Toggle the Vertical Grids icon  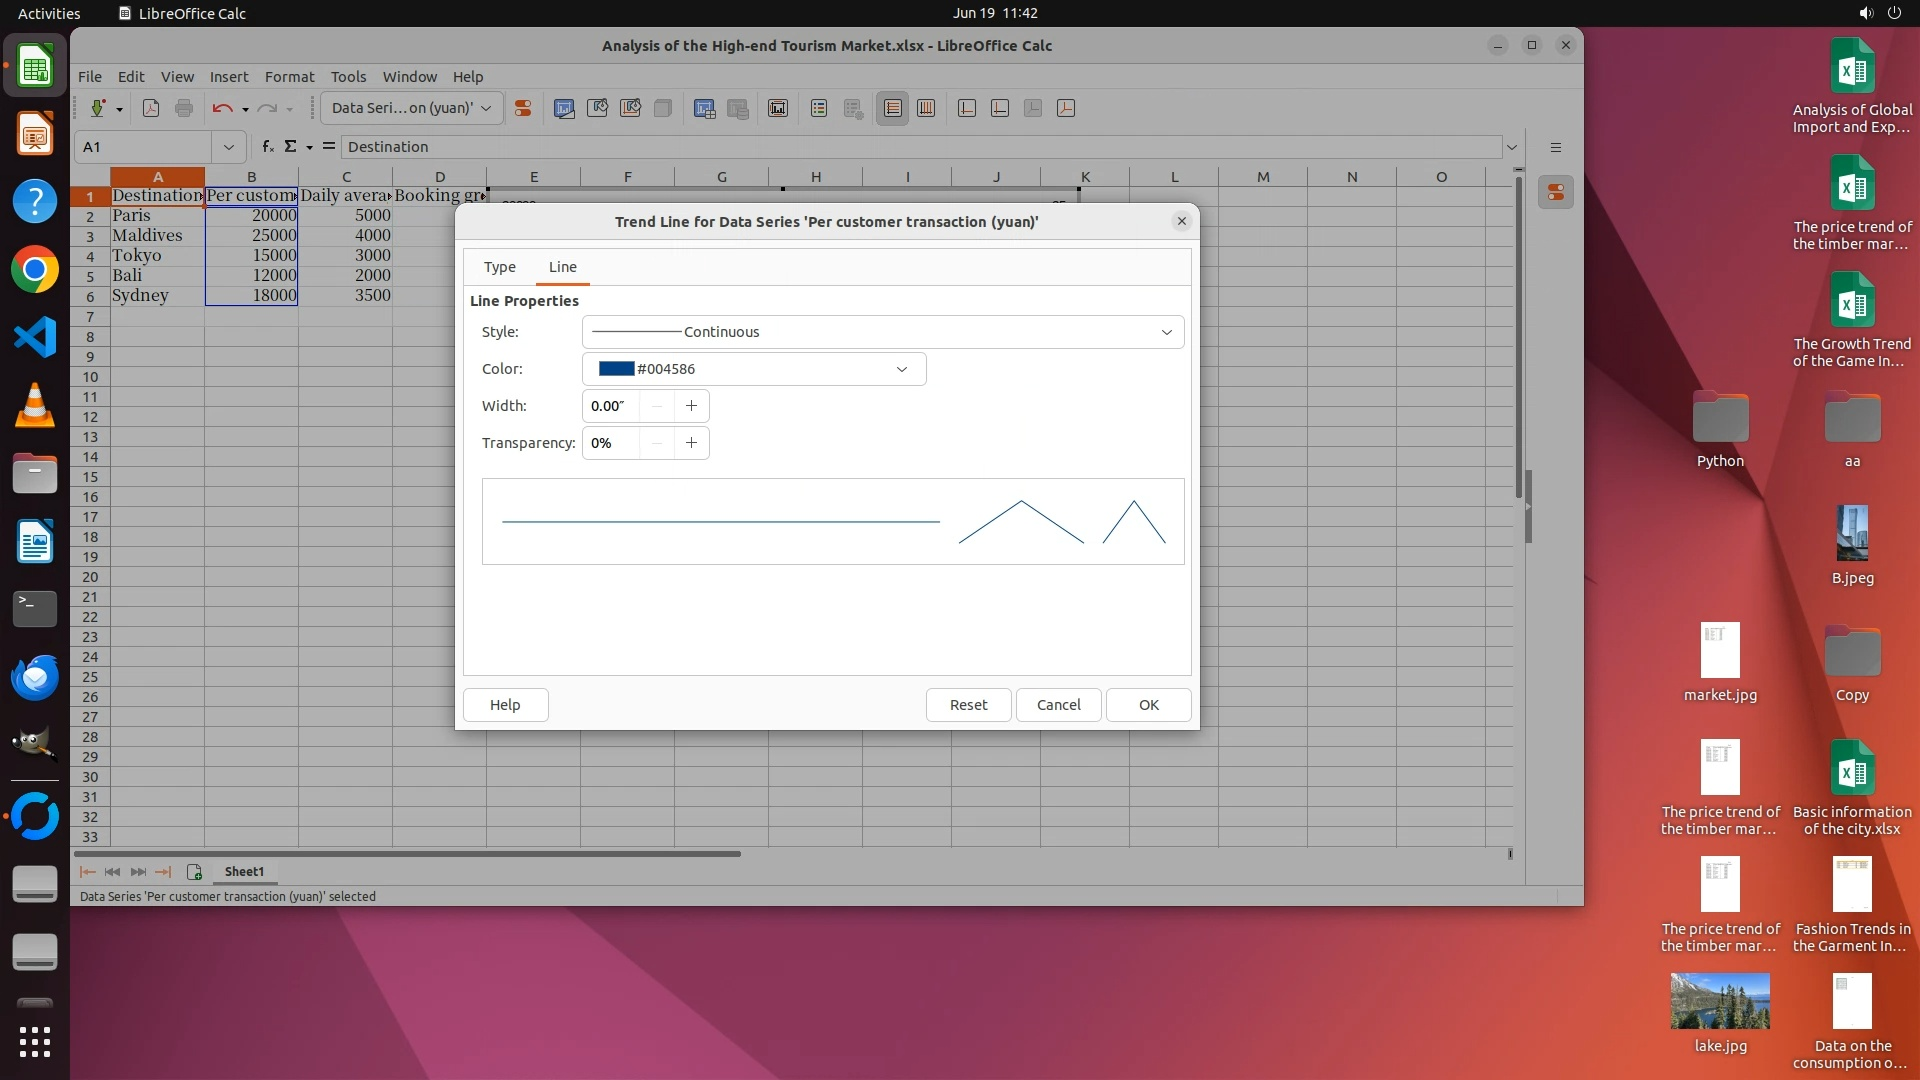(x=926, y=109)
